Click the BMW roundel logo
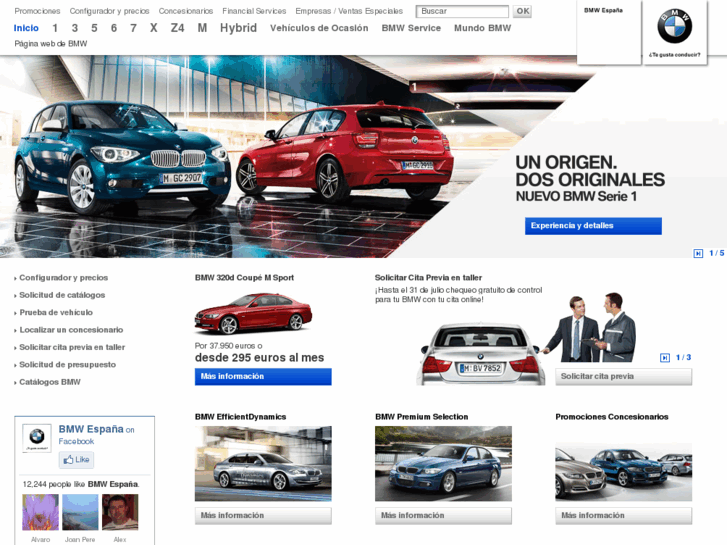The image size is (727, 545). pyautogui.click(x=675, y=26)
